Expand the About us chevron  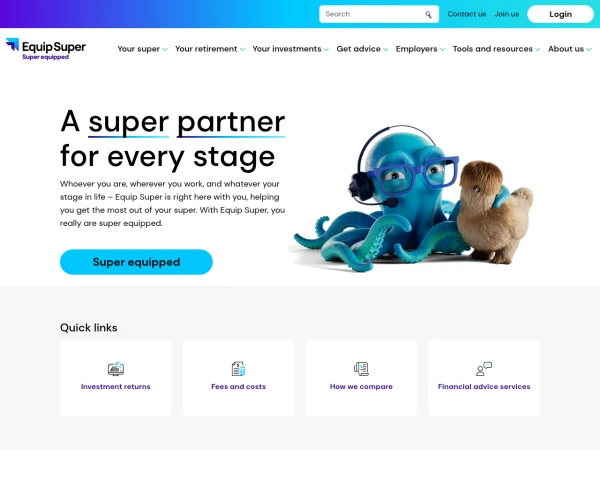[589, 49]
